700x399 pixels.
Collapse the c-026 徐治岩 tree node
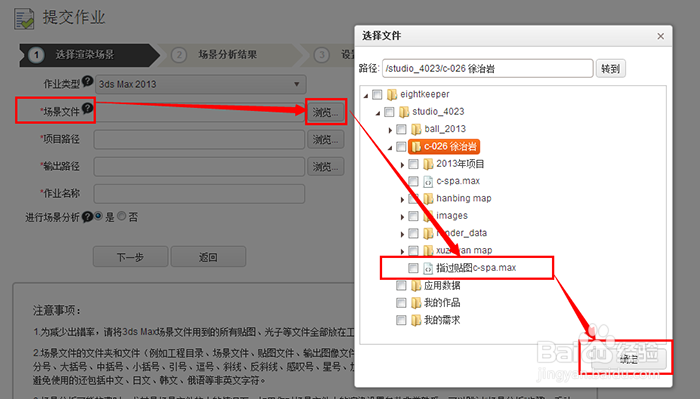[390, 148]
